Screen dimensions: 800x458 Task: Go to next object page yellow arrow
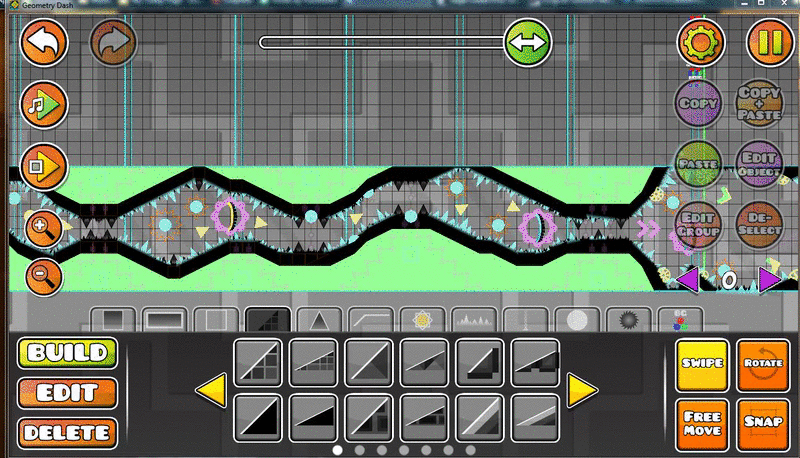coord(582,390)
